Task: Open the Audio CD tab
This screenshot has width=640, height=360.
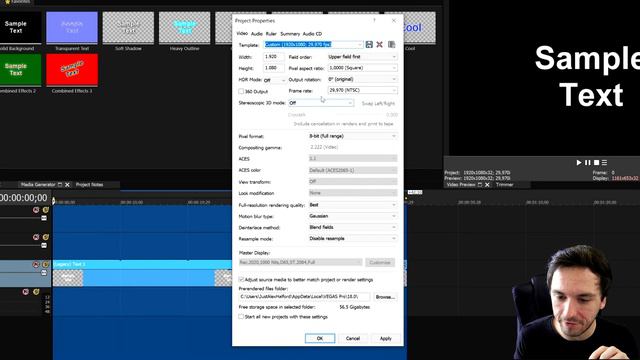Action: pyautogui.click(x=312, y=34)
